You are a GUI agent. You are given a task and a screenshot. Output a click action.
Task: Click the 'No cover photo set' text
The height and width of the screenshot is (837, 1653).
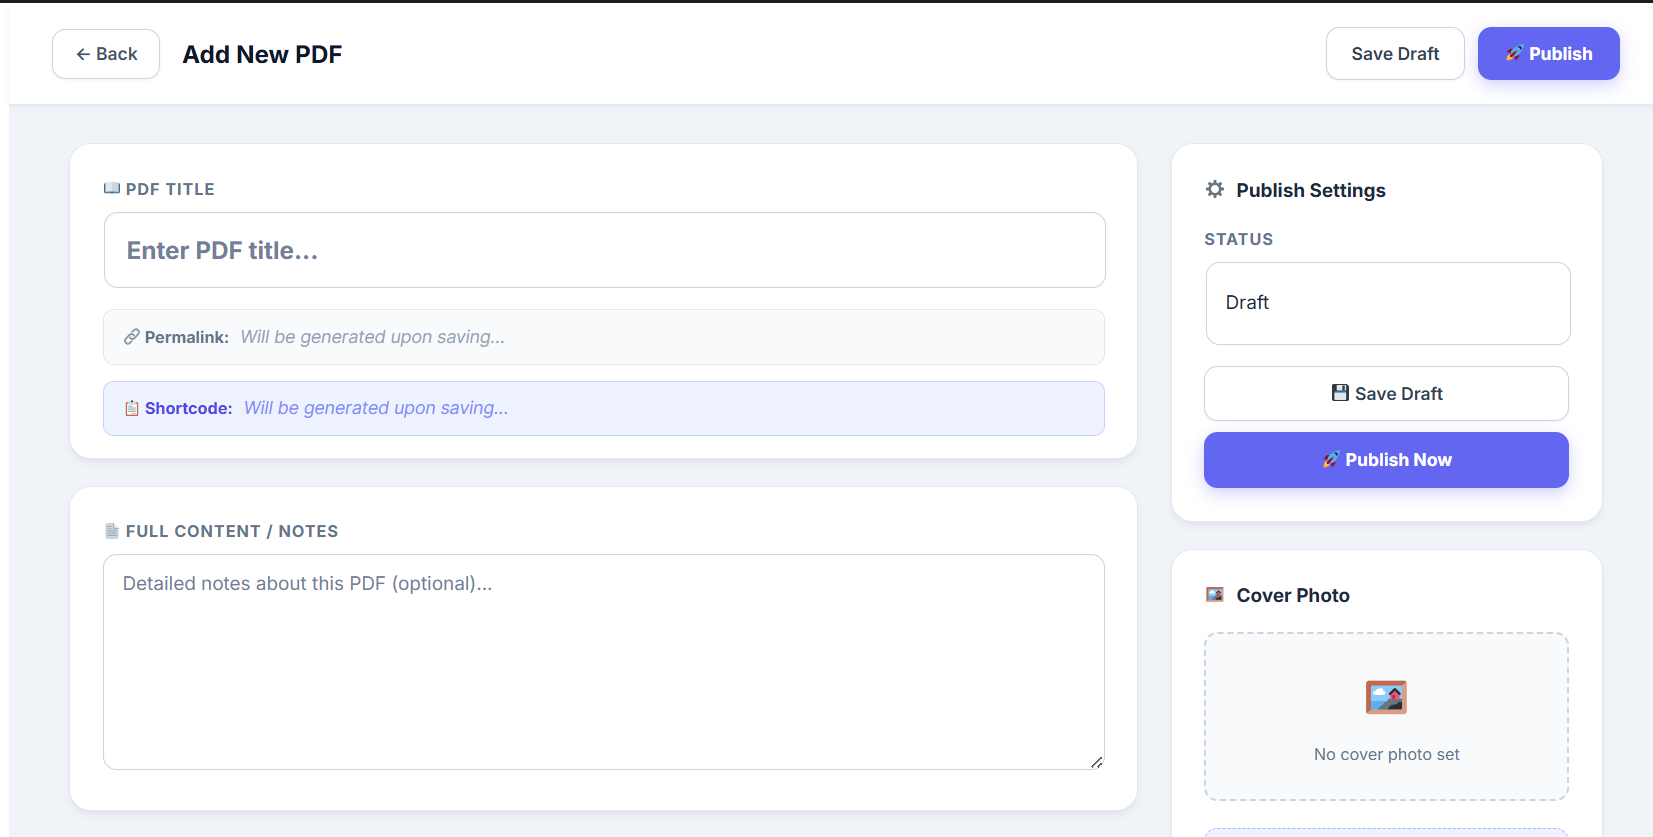(1387, 754)
